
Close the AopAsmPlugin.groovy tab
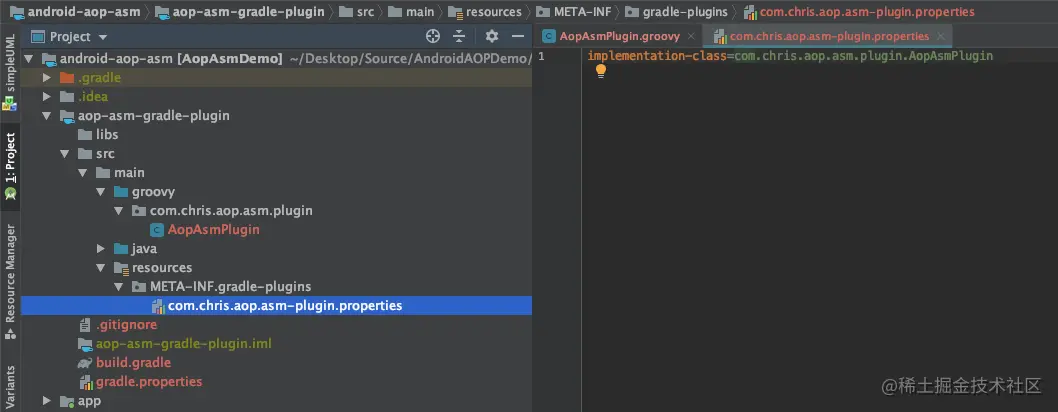691,36
